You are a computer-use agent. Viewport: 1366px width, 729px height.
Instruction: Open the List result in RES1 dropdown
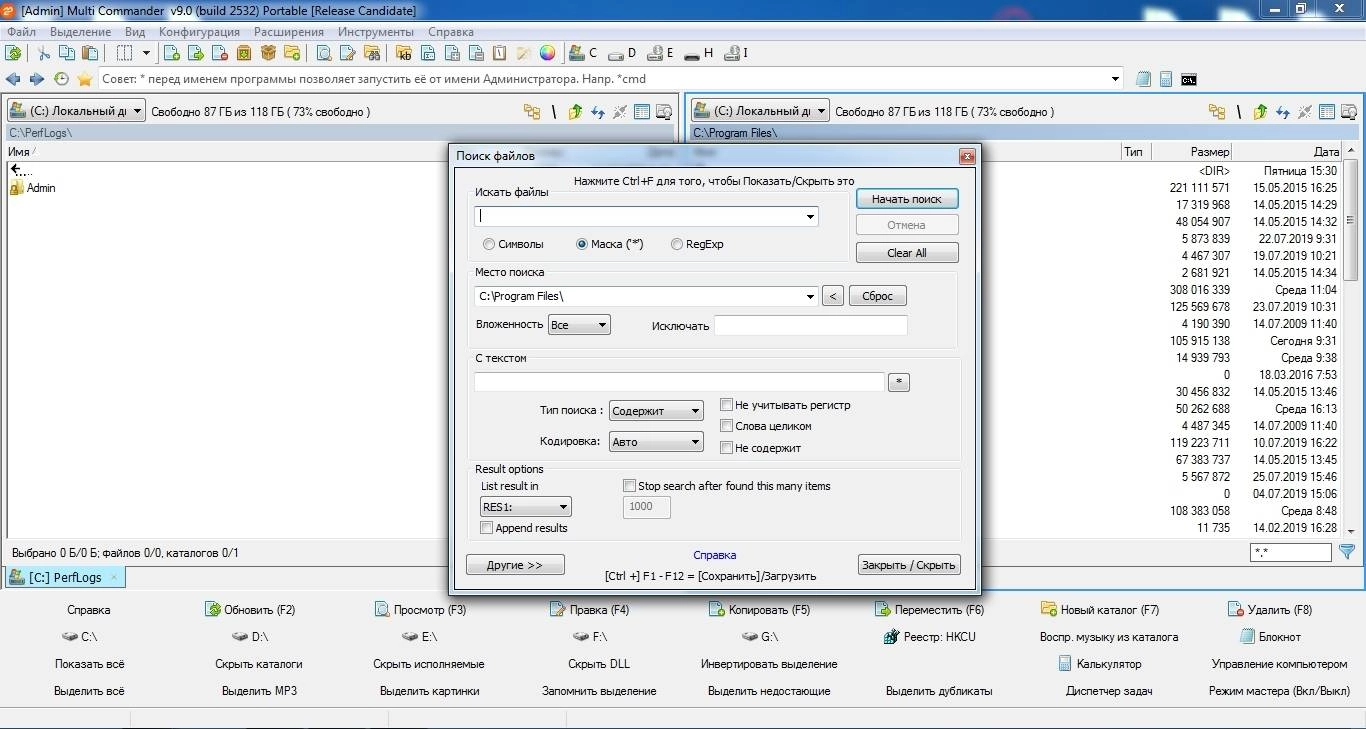coord(526,507)
